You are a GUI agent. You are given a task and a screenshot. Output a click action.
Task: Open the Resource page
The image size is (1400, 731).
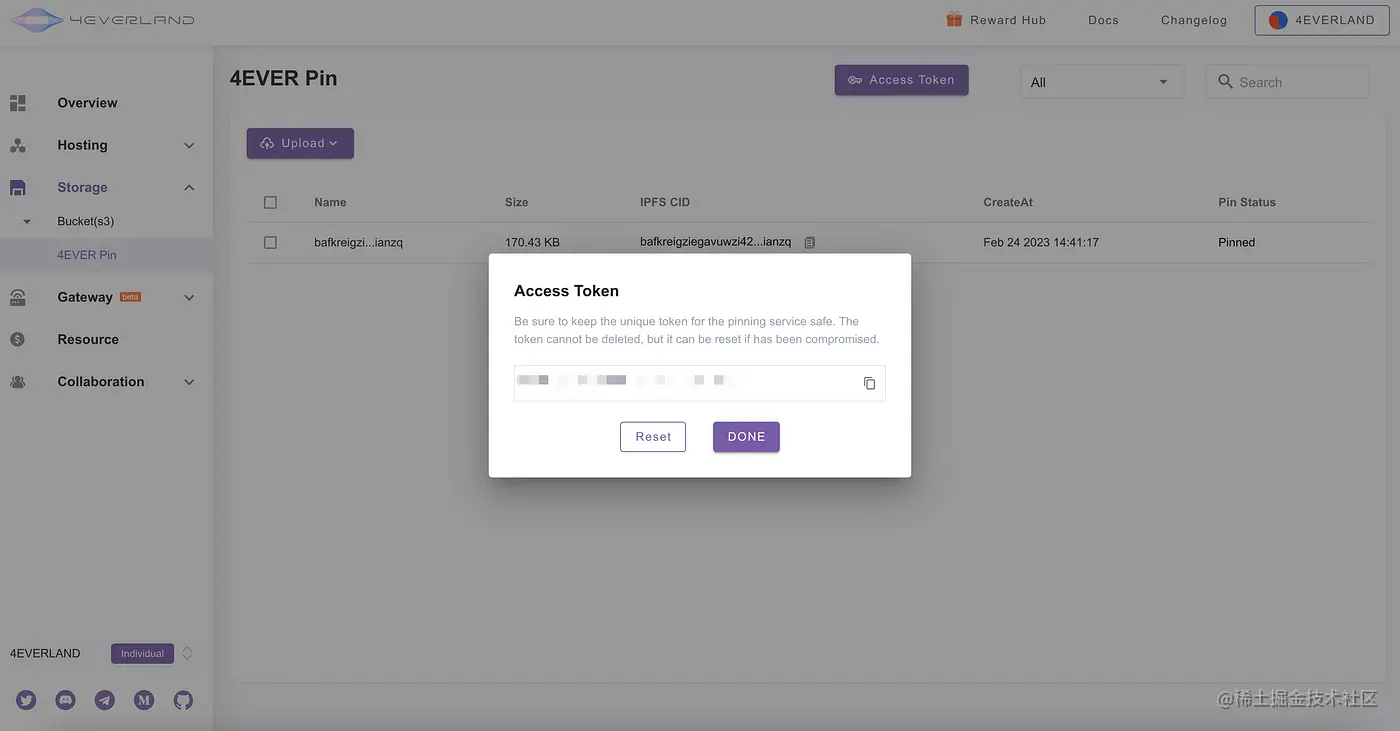[x=88, y=339]
